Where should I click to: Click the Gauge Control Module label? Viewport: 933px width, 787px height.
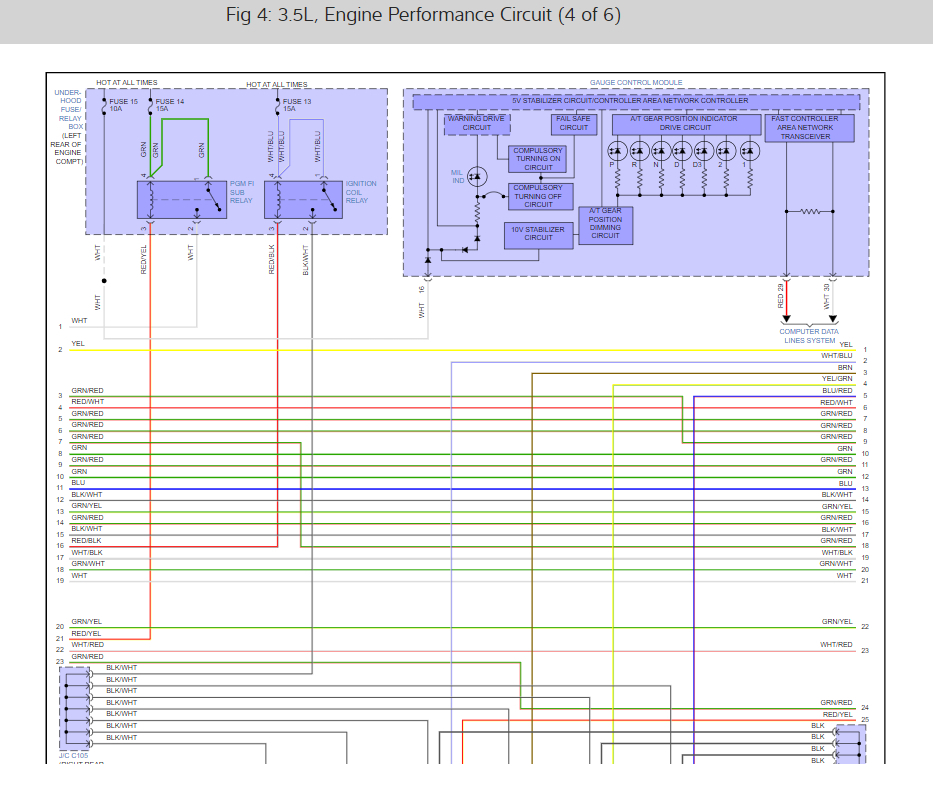636,83
